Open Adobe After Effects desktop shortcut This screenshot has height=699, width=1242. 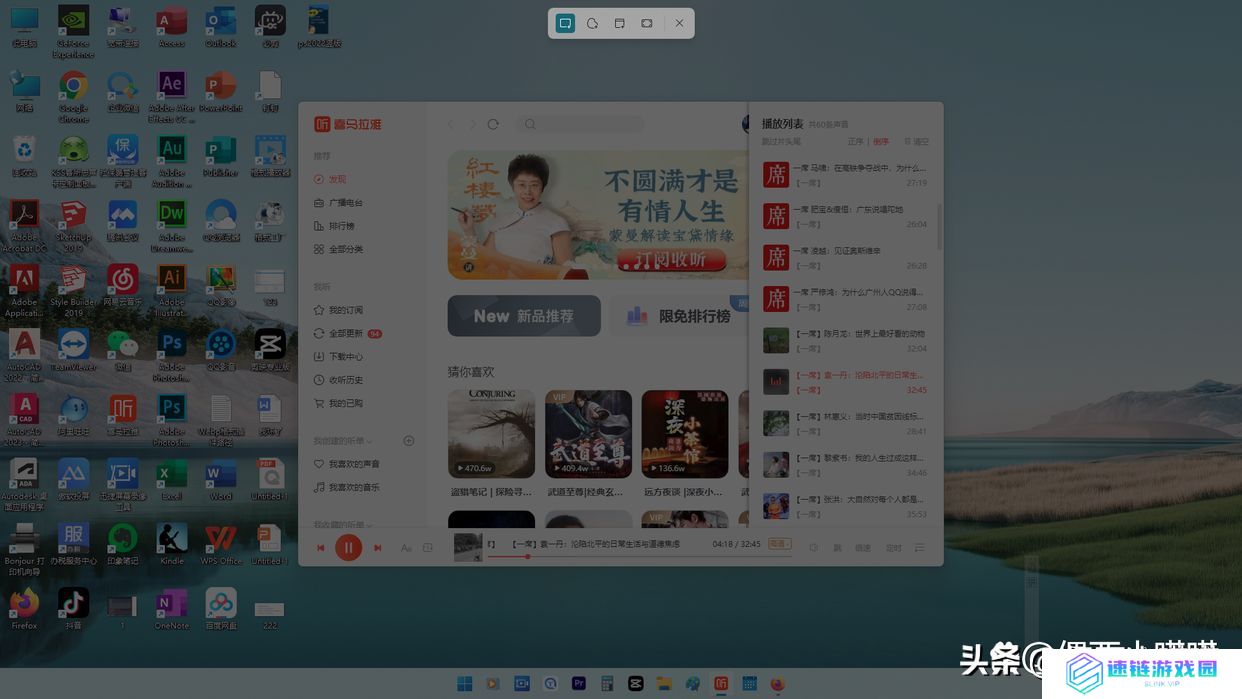pyautogui.click(x=172, y=96)
